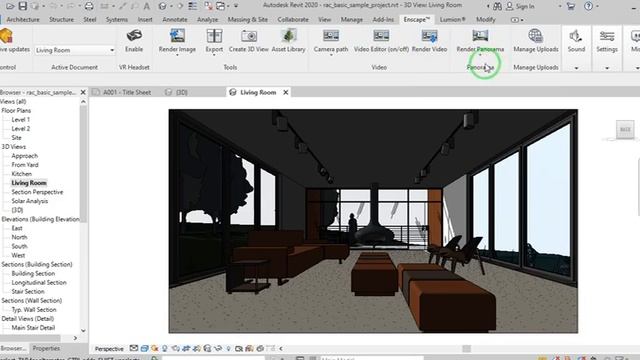Click the Open folder icon in quick access toolbar
The height and width of the screenshot is (360, 640).
point(10,6)
